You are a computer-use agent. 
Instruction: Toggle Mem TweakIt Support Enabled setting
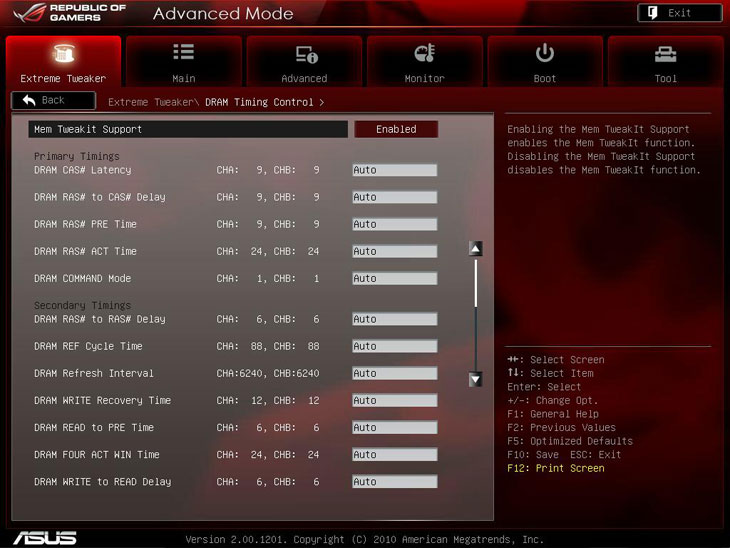395,129
